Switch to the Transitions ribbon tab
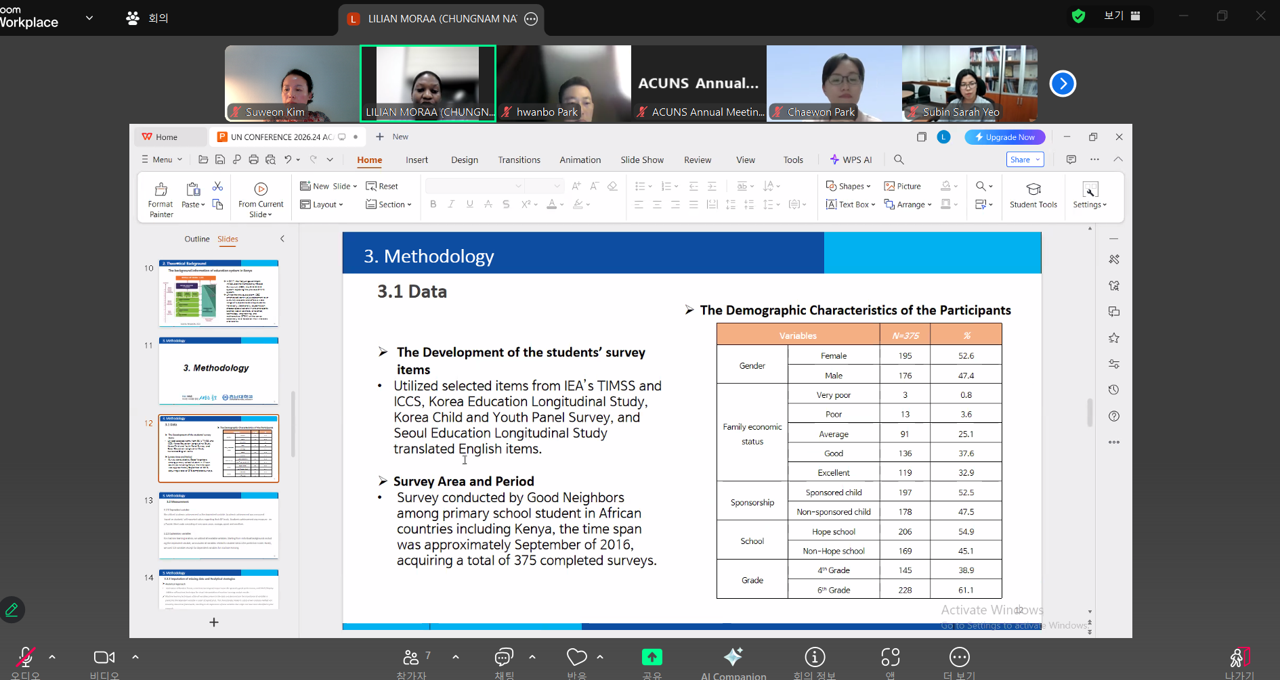 coord(519,160)
